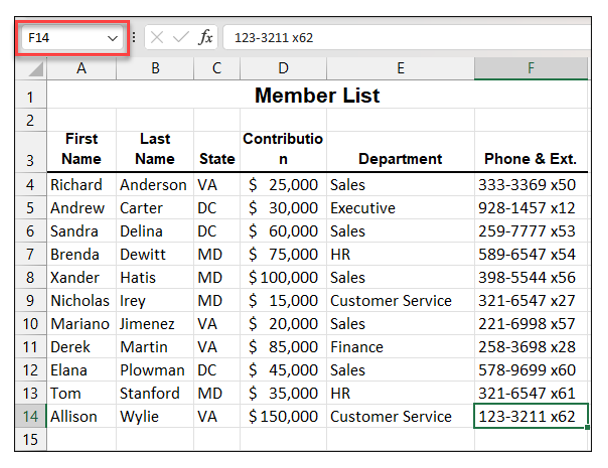Expand the Name Box dropdown arrow
Image resolution: width=608 pixels, height=468 pixels.
pos(112,38)
